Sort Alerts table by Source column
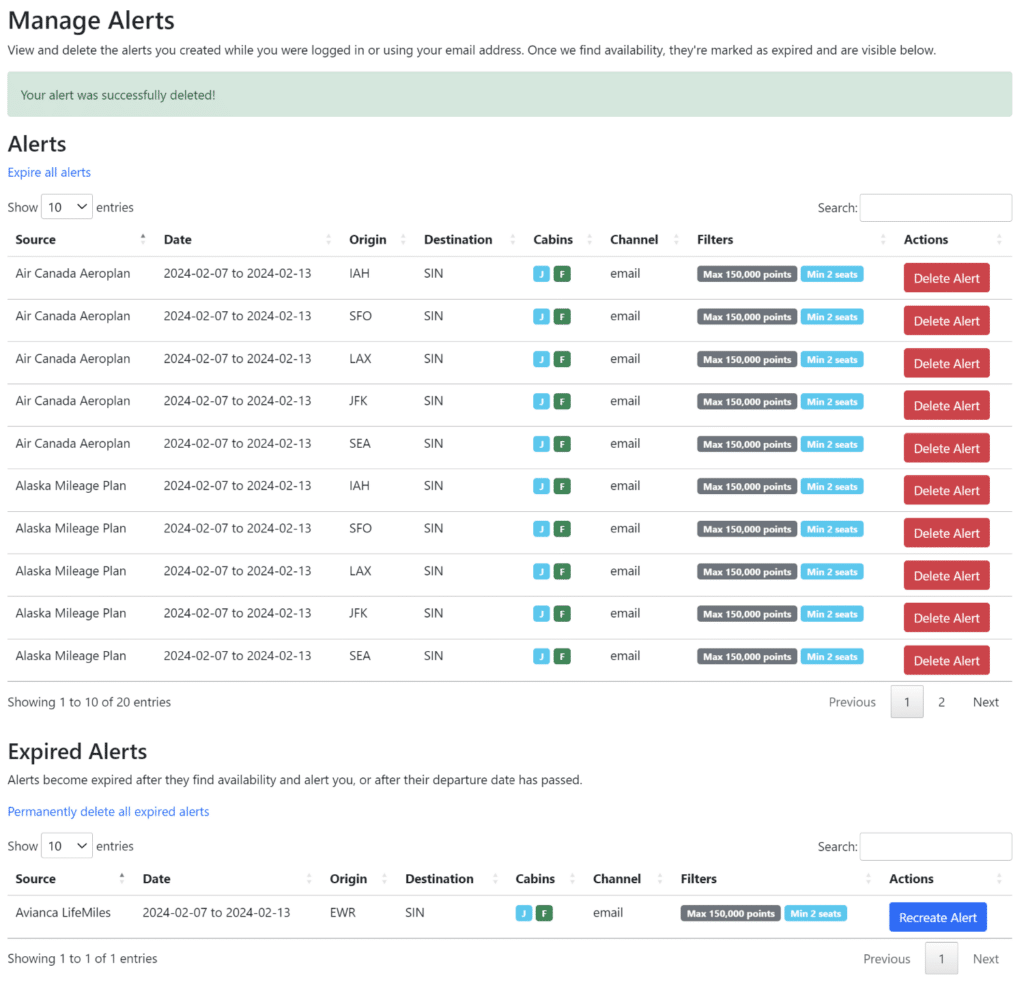Viewport: 1024px width, 989px height. (x=36, y=240)
